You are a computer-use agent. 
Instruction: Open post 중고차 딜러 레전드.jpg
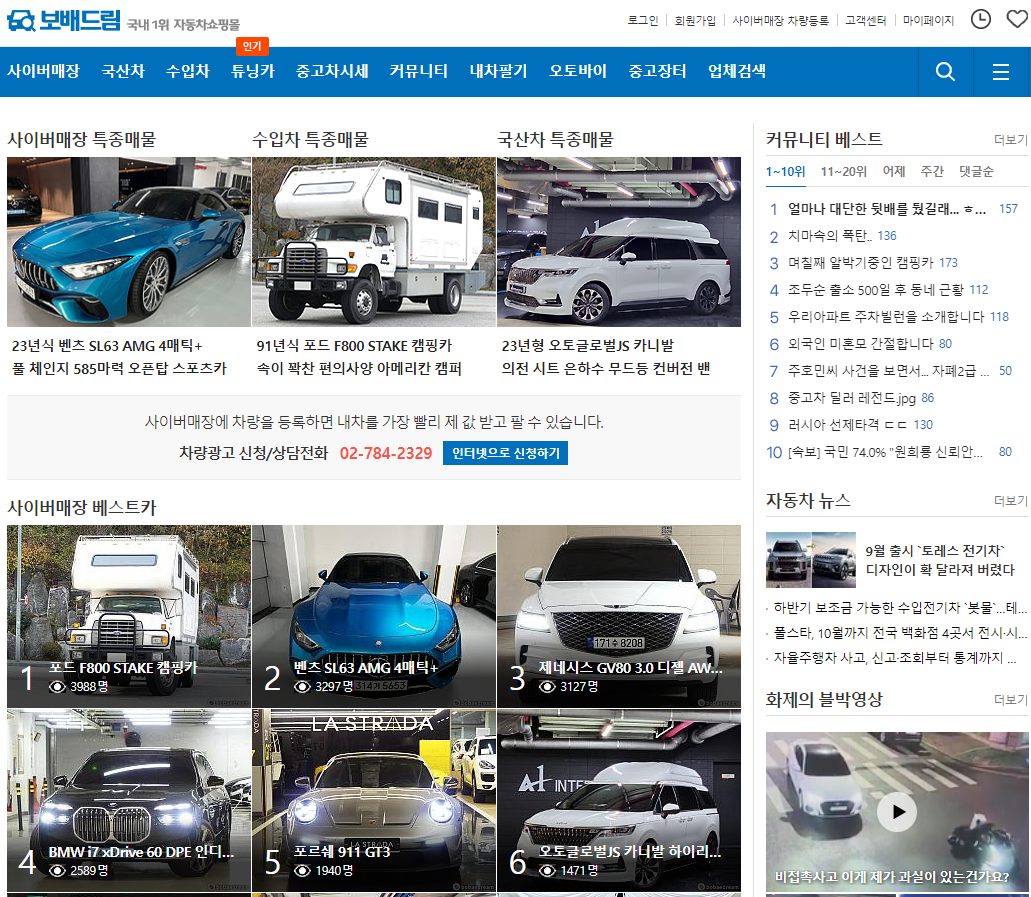click(851, 398)
